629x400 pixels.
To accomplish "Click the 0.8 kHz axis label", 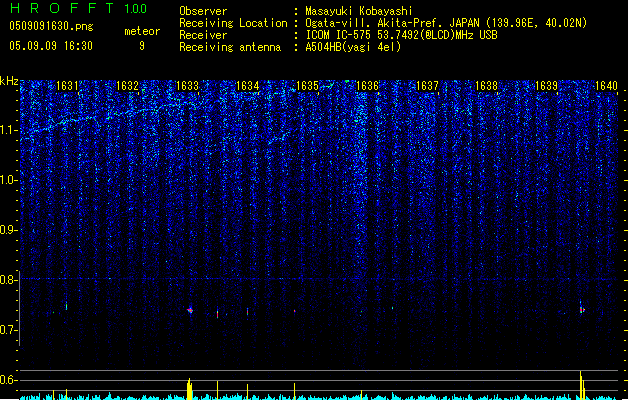I will click(8, 280).
